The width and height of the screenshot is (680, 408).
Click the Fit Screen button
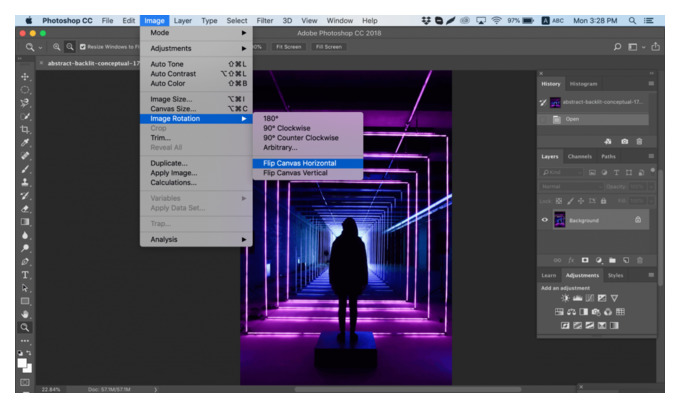(288, 47)
